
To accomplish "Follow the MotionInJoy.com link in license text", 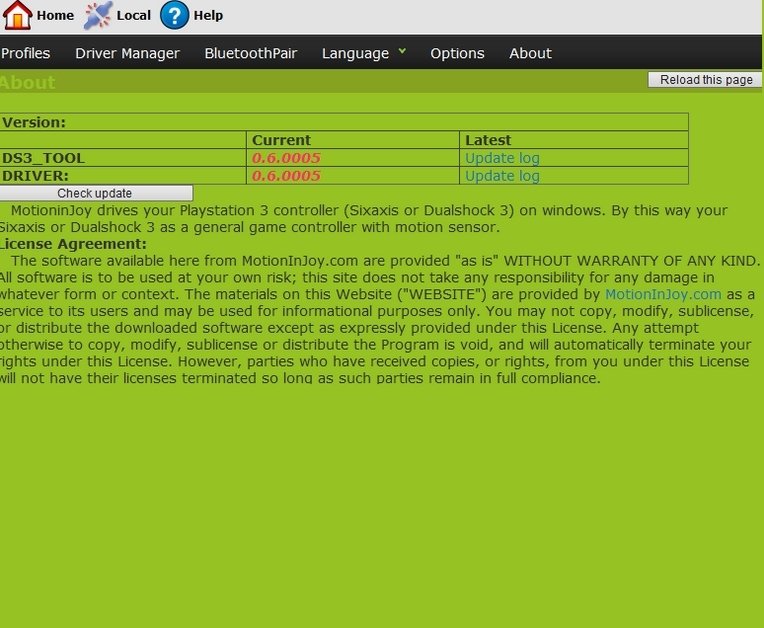I will 663,294.
